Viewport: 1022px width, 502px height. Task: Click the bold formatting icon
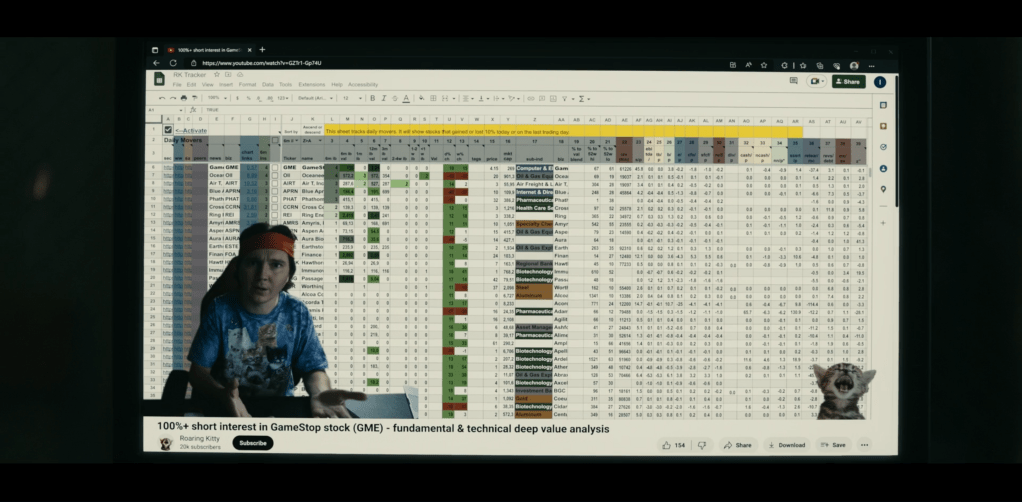click(x=372, y=99)
